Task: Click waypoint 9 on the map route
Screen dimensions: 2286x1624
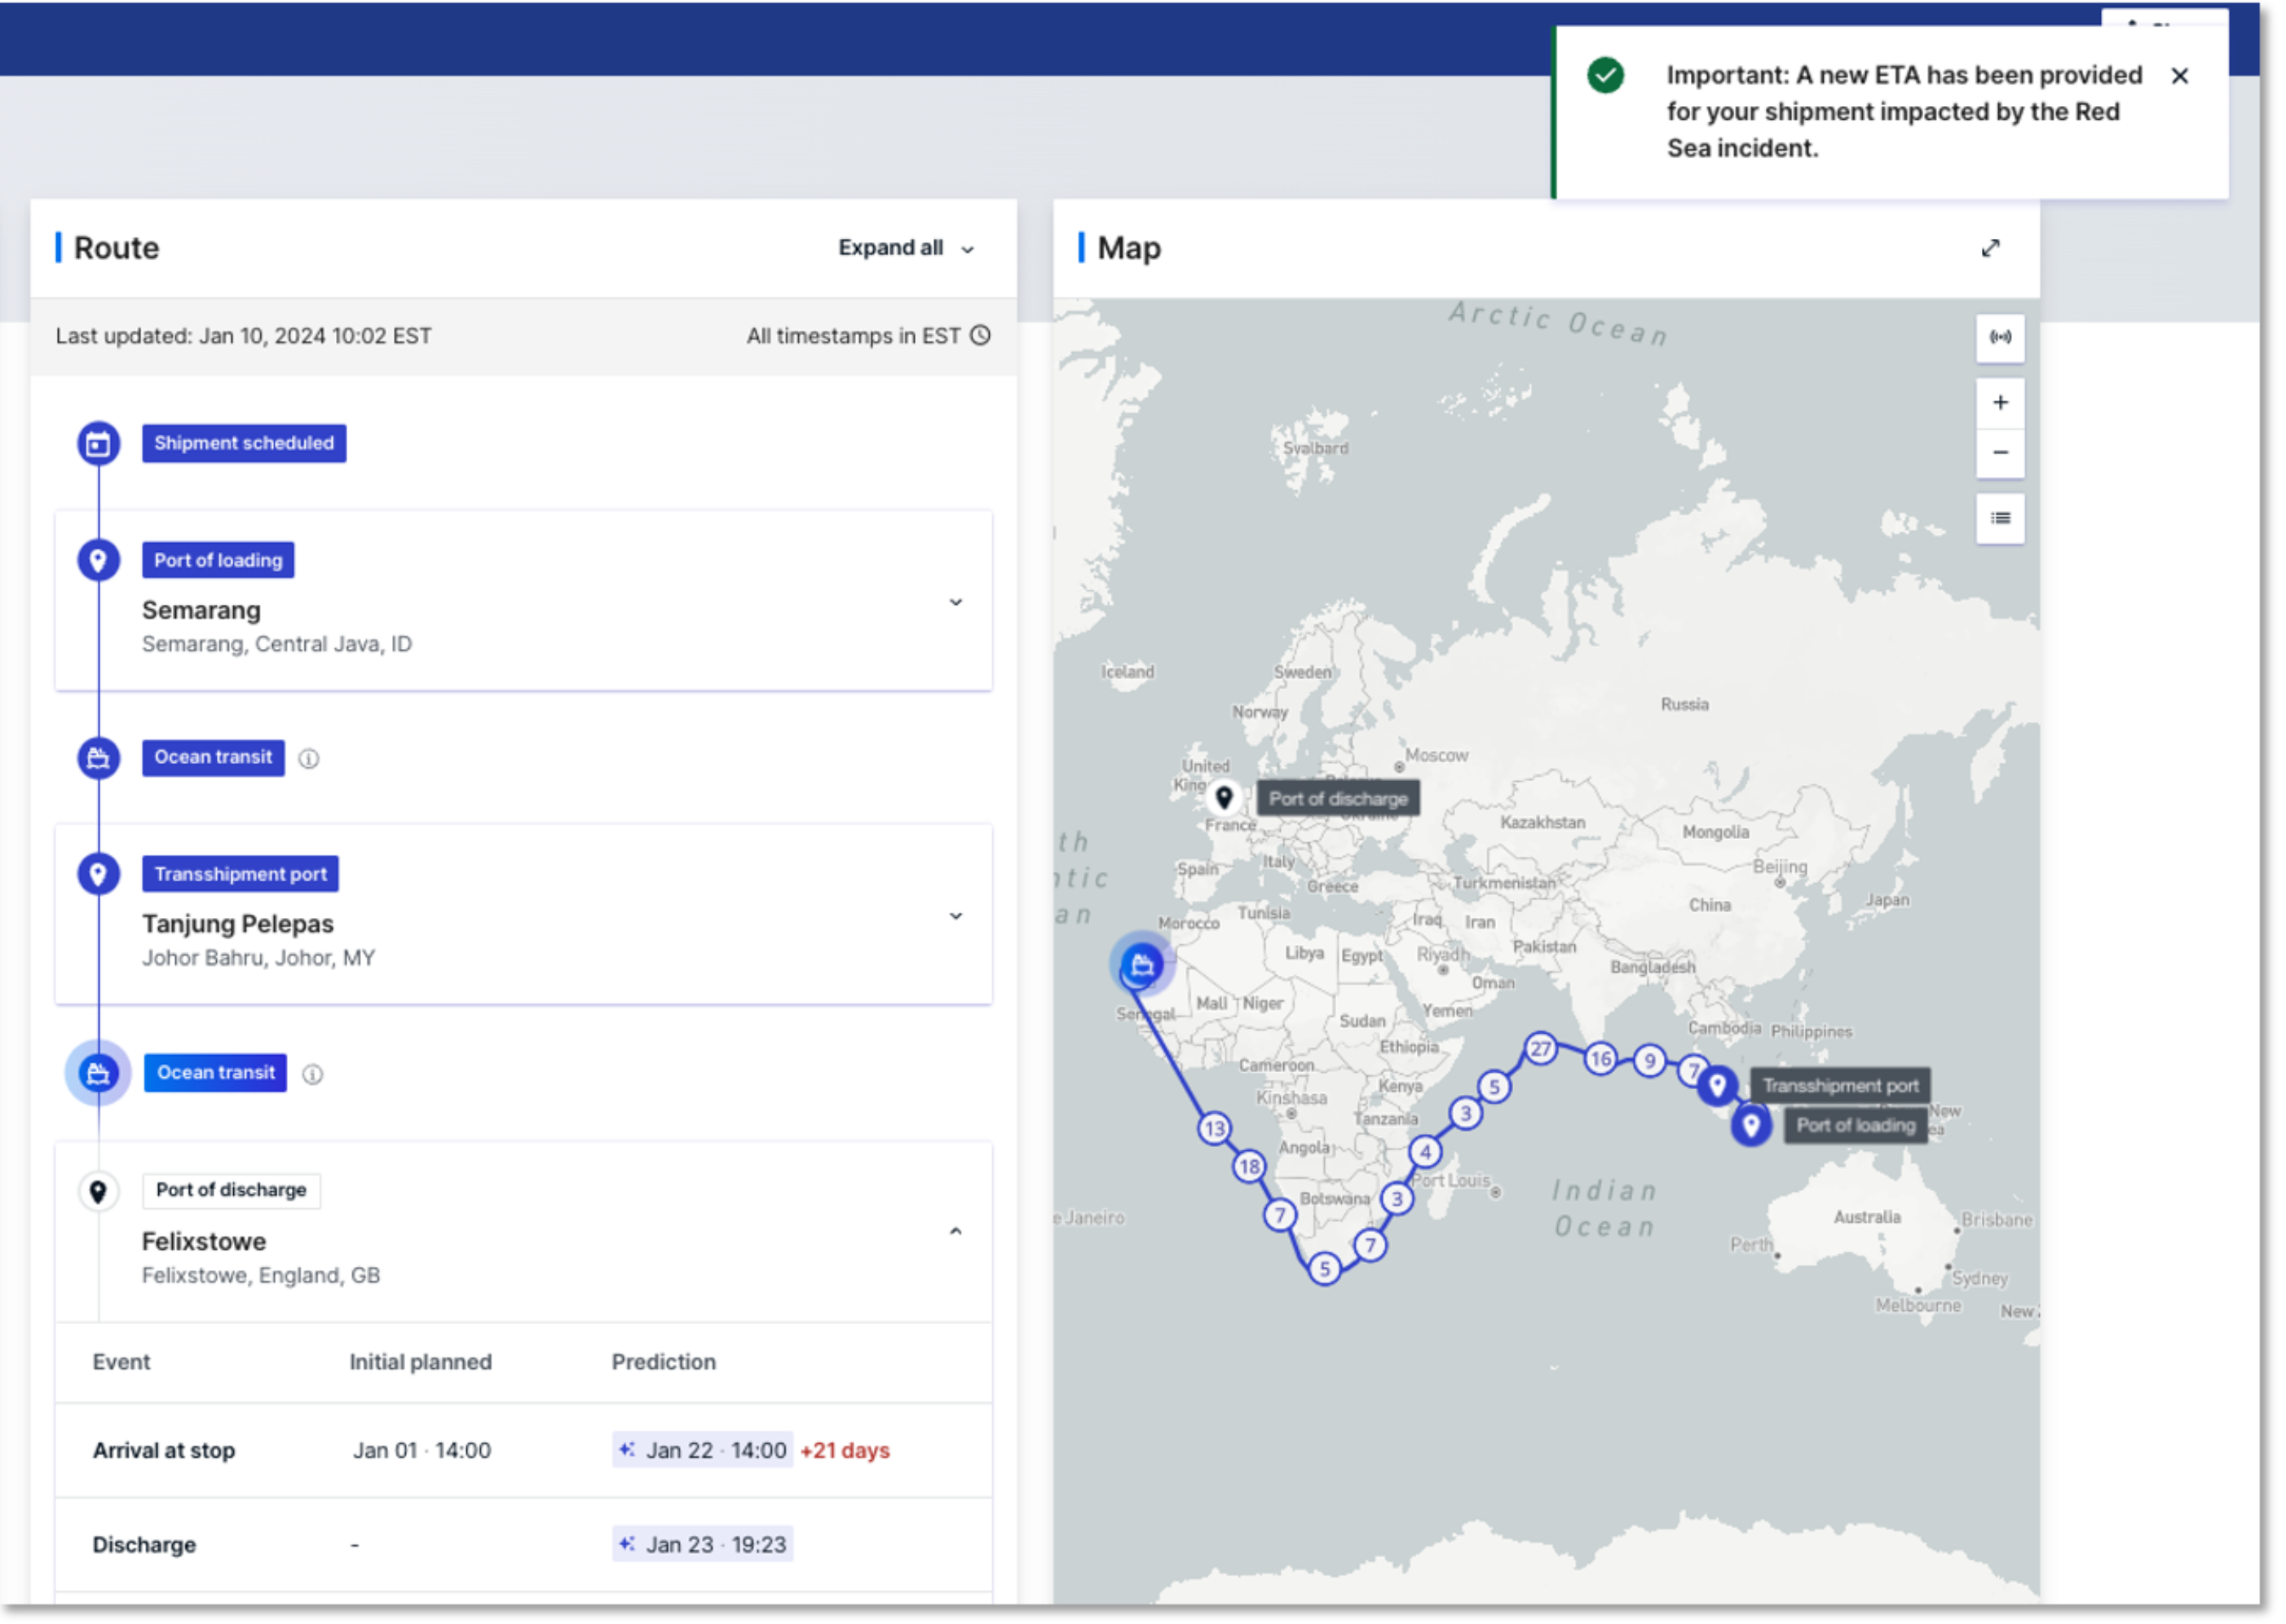Action: click(x=1649, y=1062)
